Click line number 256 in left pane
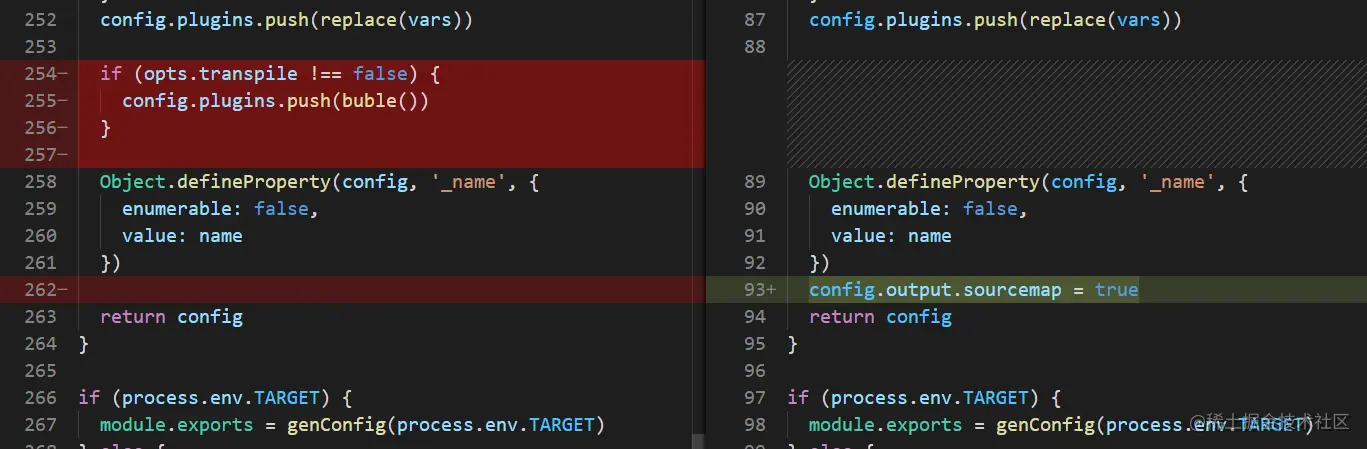The width and height of the screenshot is (1367, 449). (40, 128)
